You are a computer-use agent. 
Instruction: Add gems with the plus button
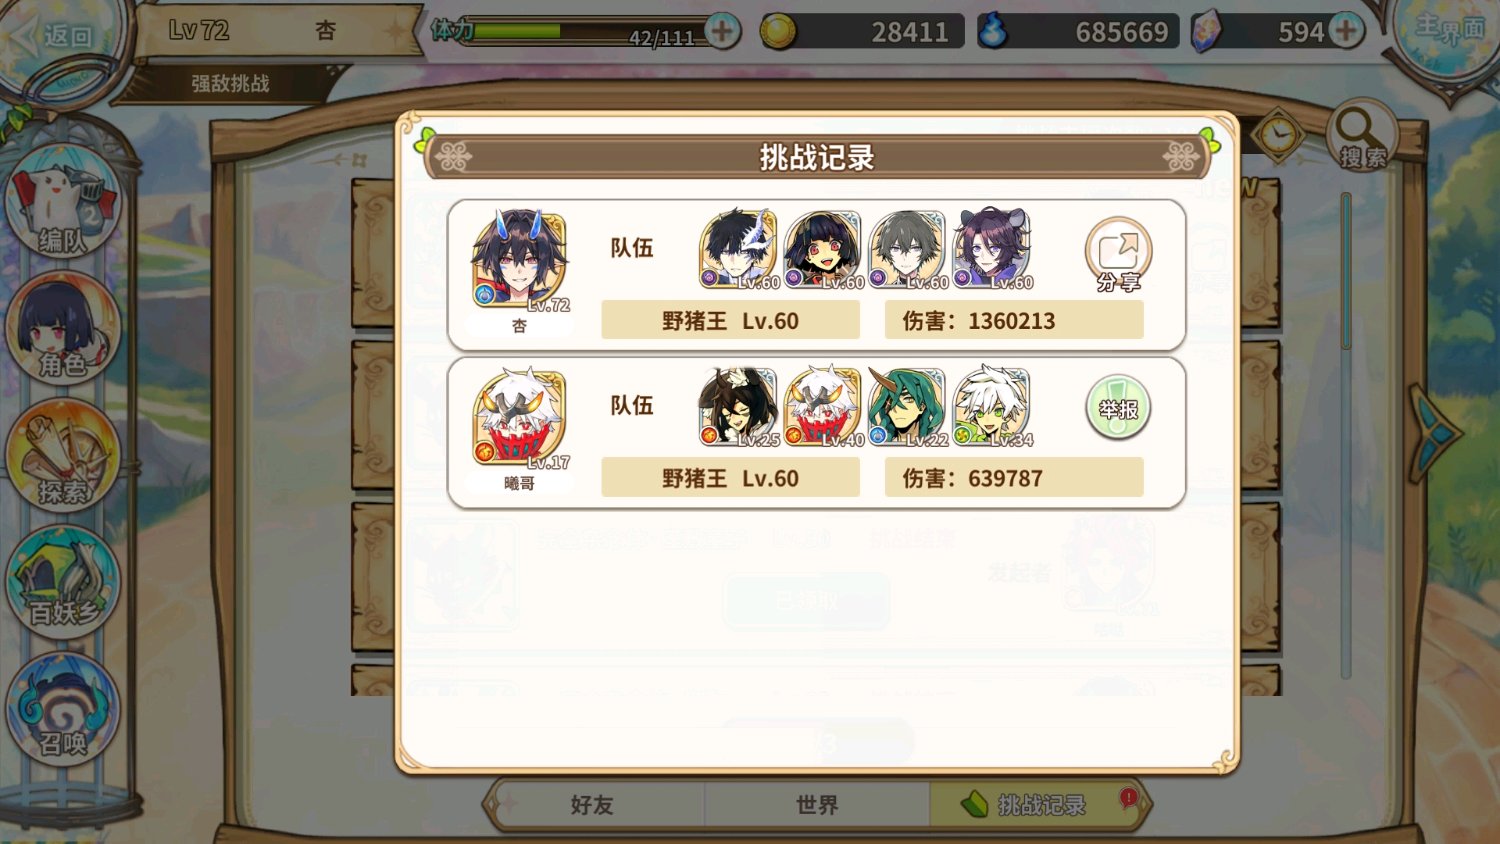pos(1346,31)
